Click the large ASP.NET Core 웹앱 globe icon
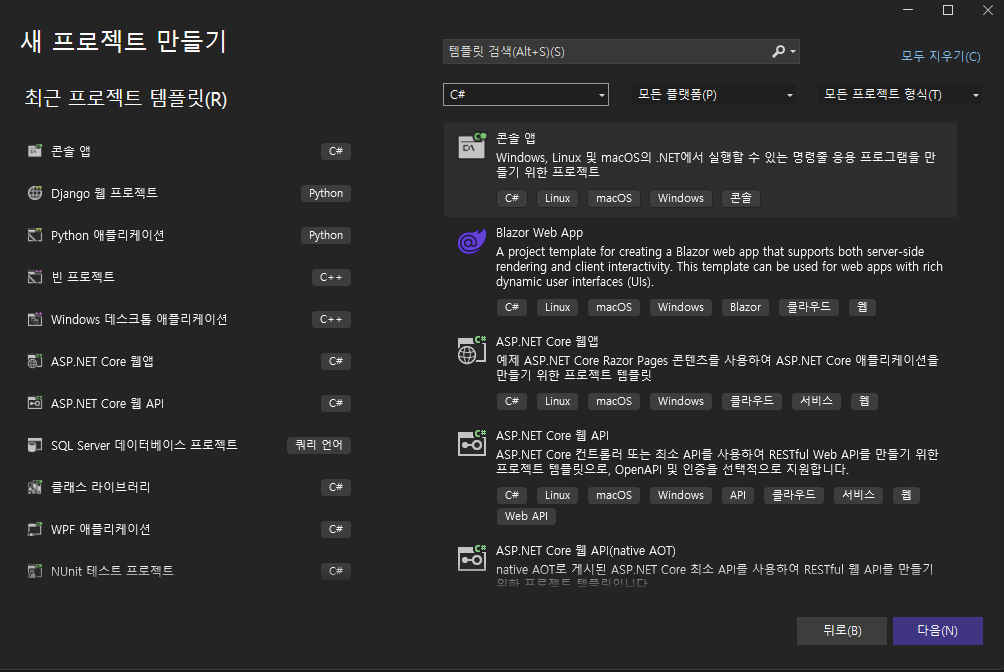 [472, 350]
